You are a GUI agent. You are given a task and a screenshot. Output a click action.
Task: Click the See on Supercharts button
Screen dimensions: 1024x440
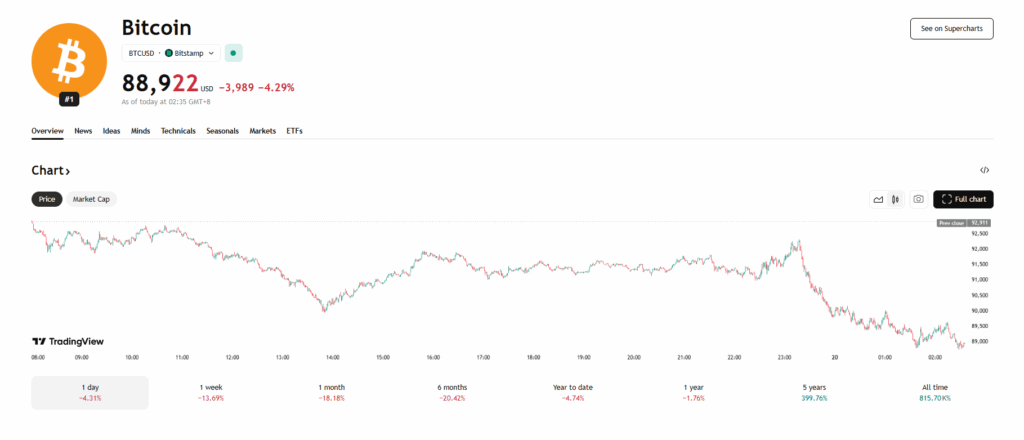[x=951, y=29]
